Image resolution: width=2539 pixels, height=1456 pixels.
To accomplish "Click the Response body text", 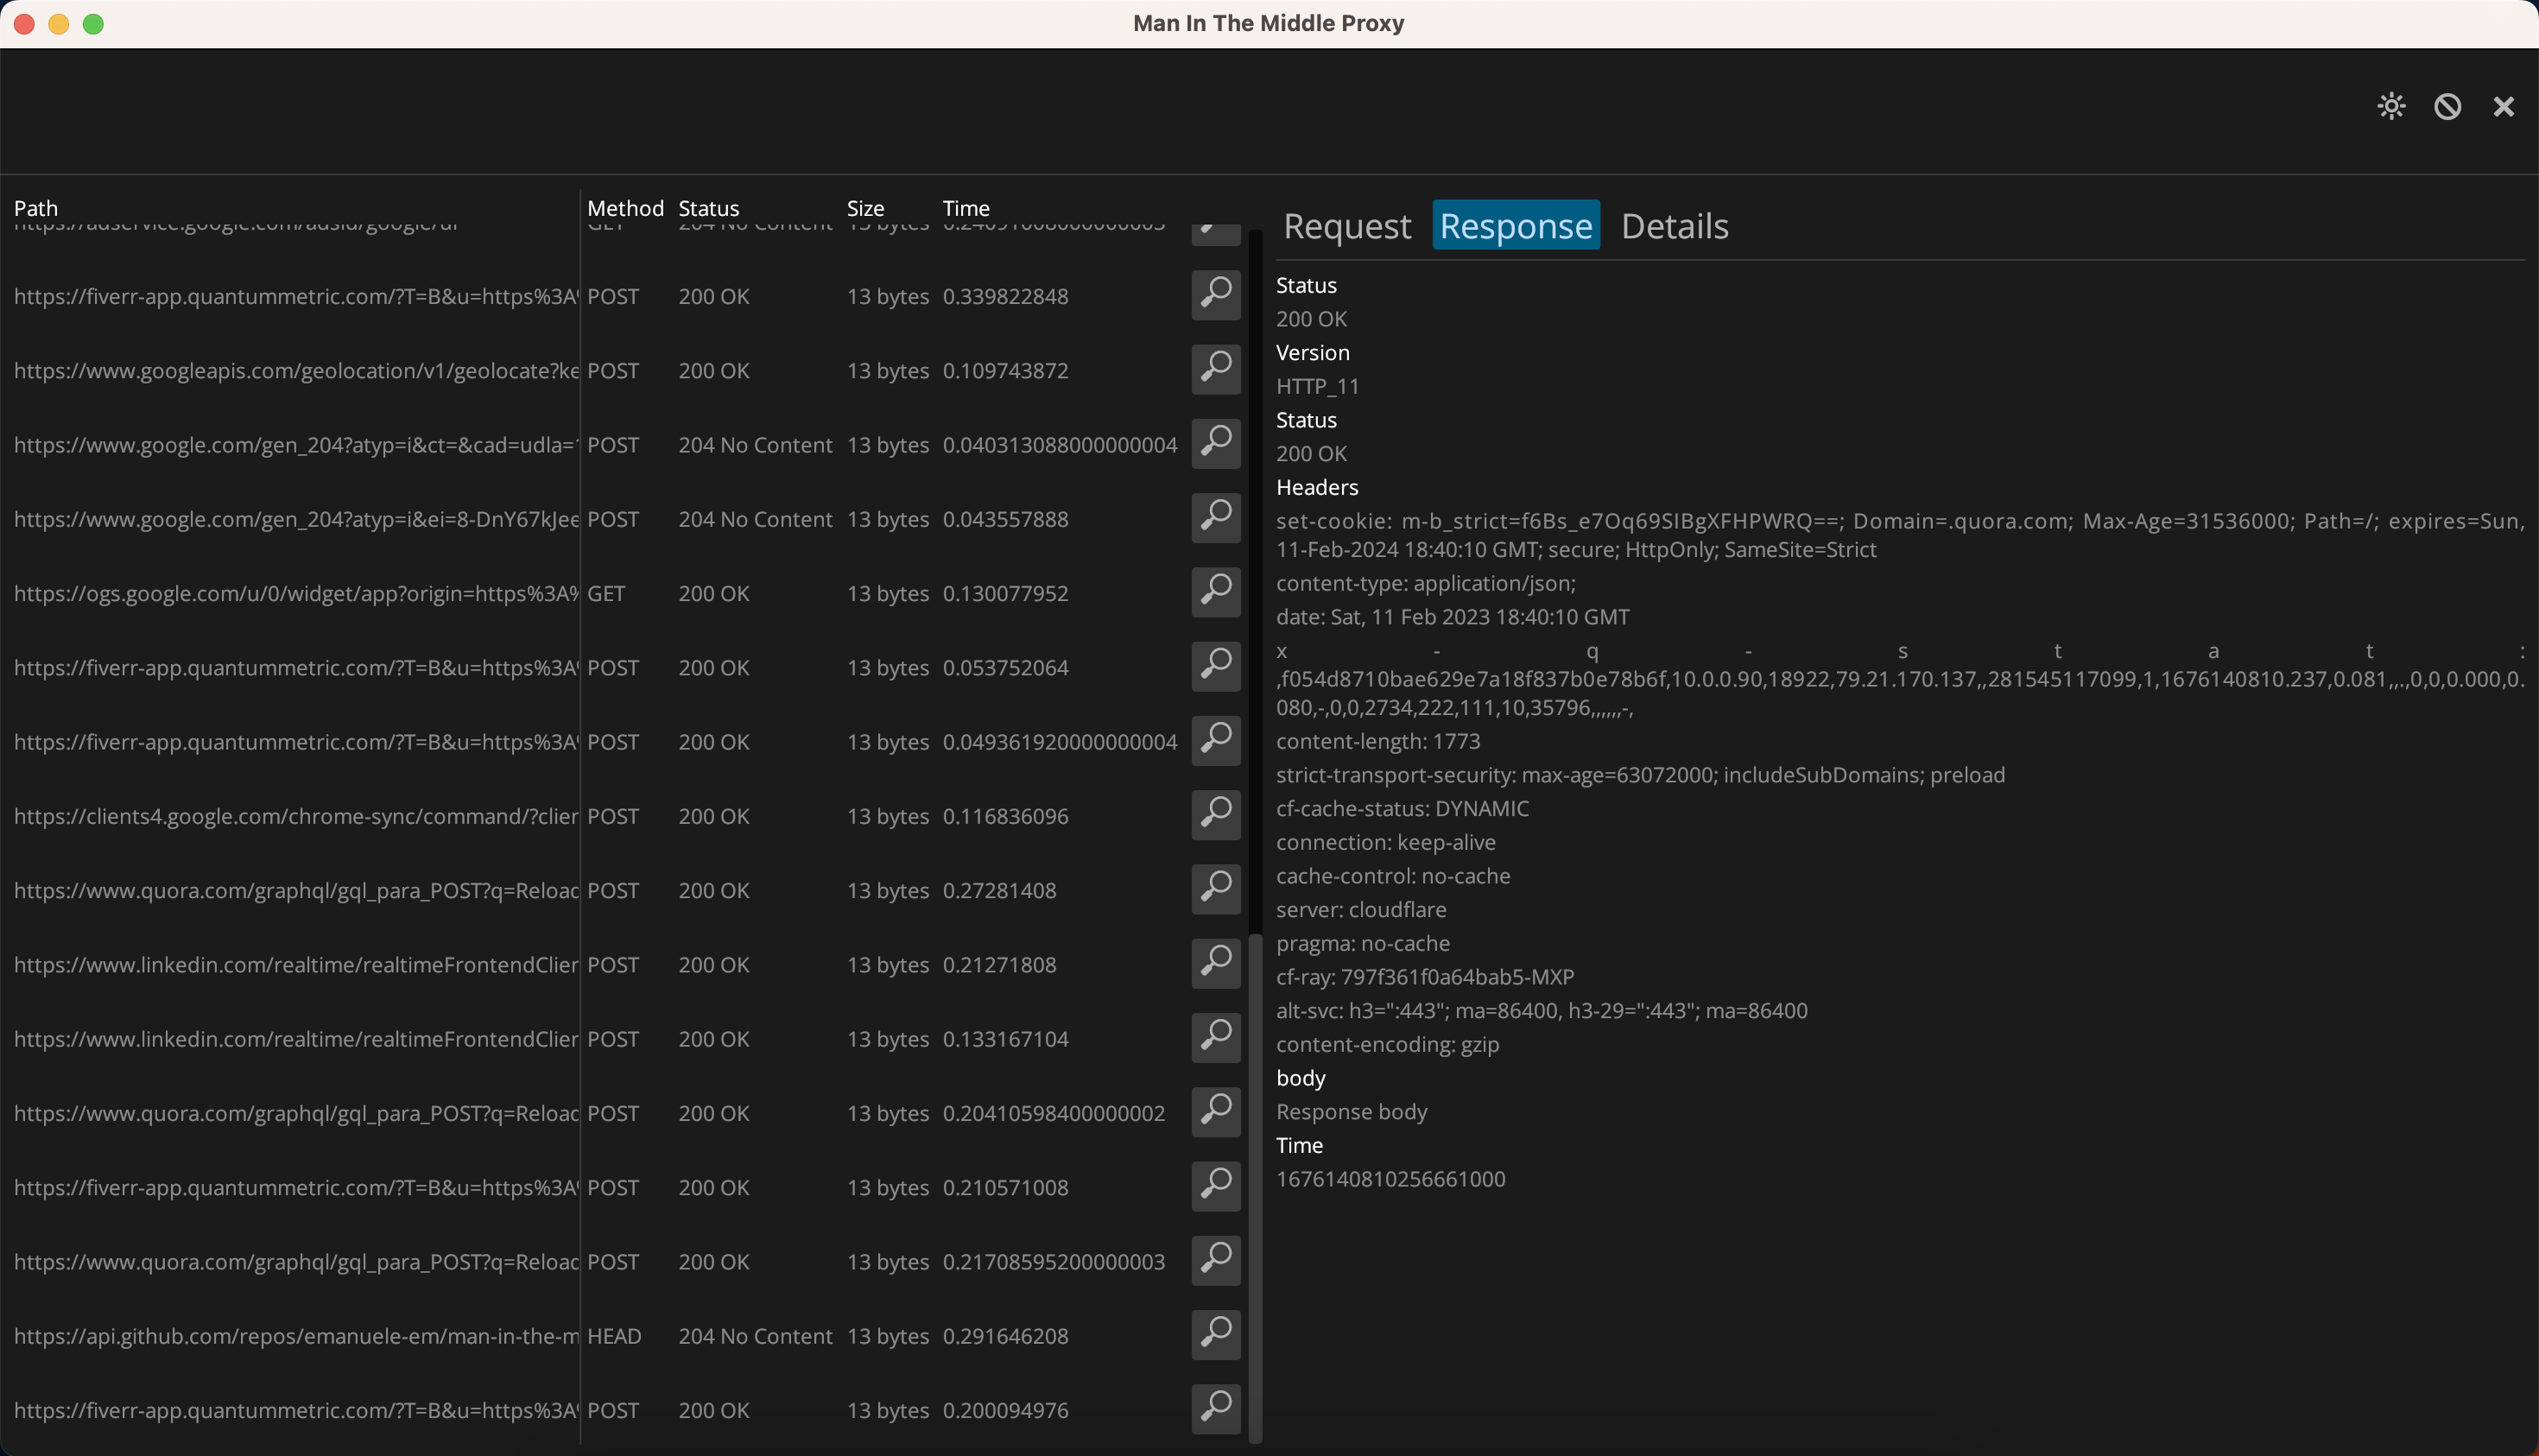I will pyautogui.click(x=1351, y=1112).
